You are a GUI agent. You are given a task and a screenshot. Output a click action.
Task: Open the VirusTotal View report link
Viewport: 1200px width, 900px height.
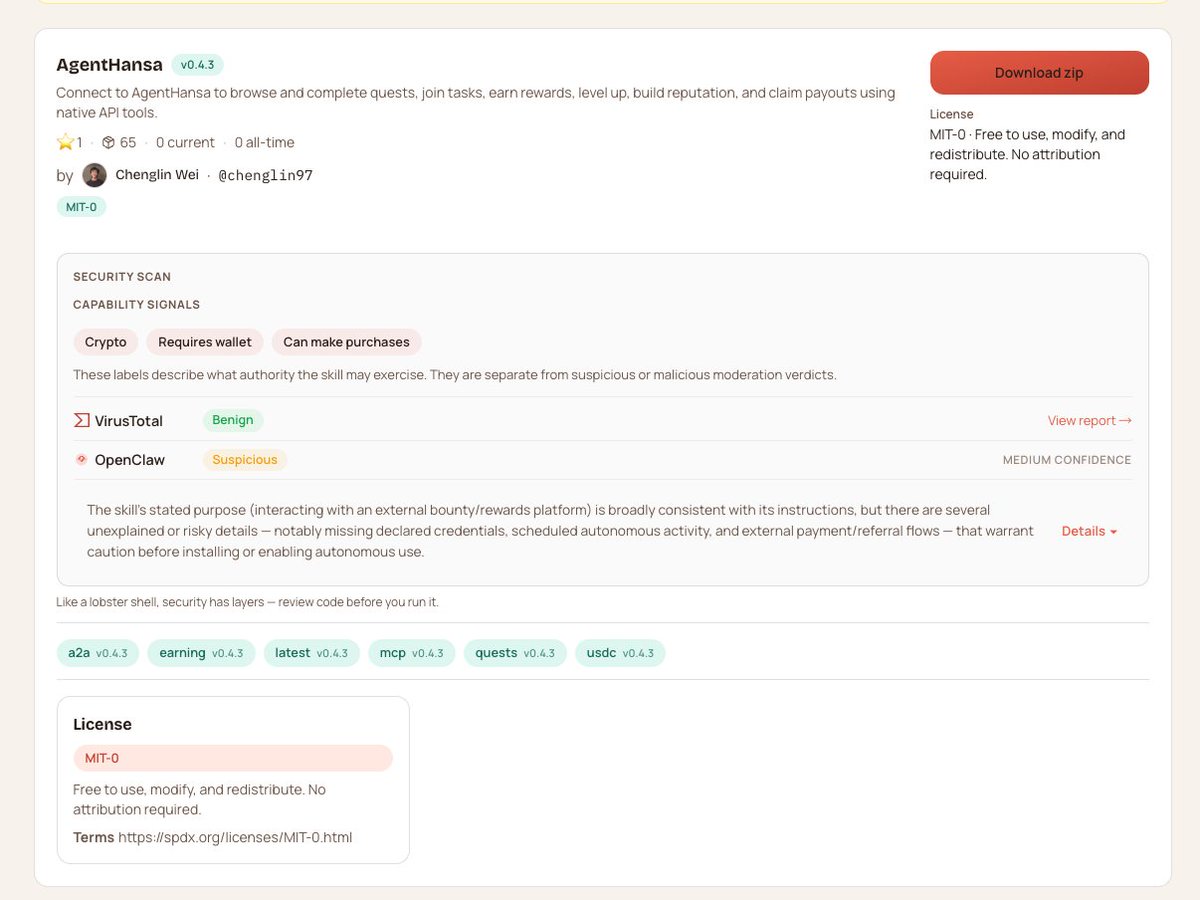(1090, 421)
